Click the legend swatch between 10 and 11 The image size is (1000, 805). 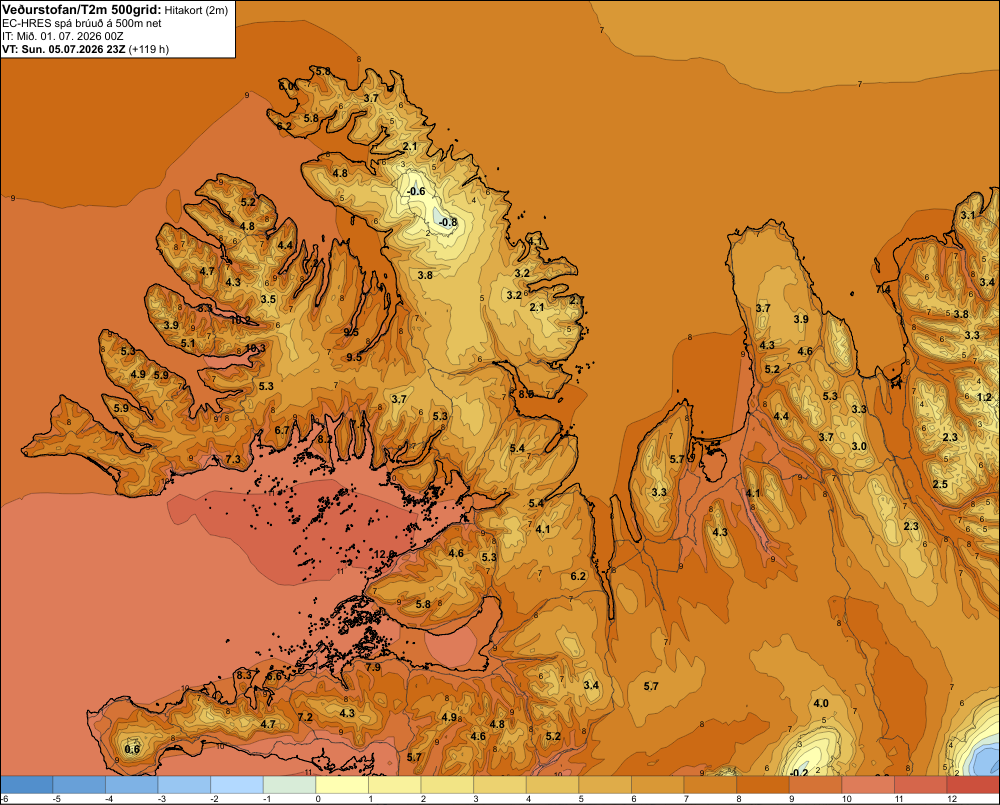point(868,784)
